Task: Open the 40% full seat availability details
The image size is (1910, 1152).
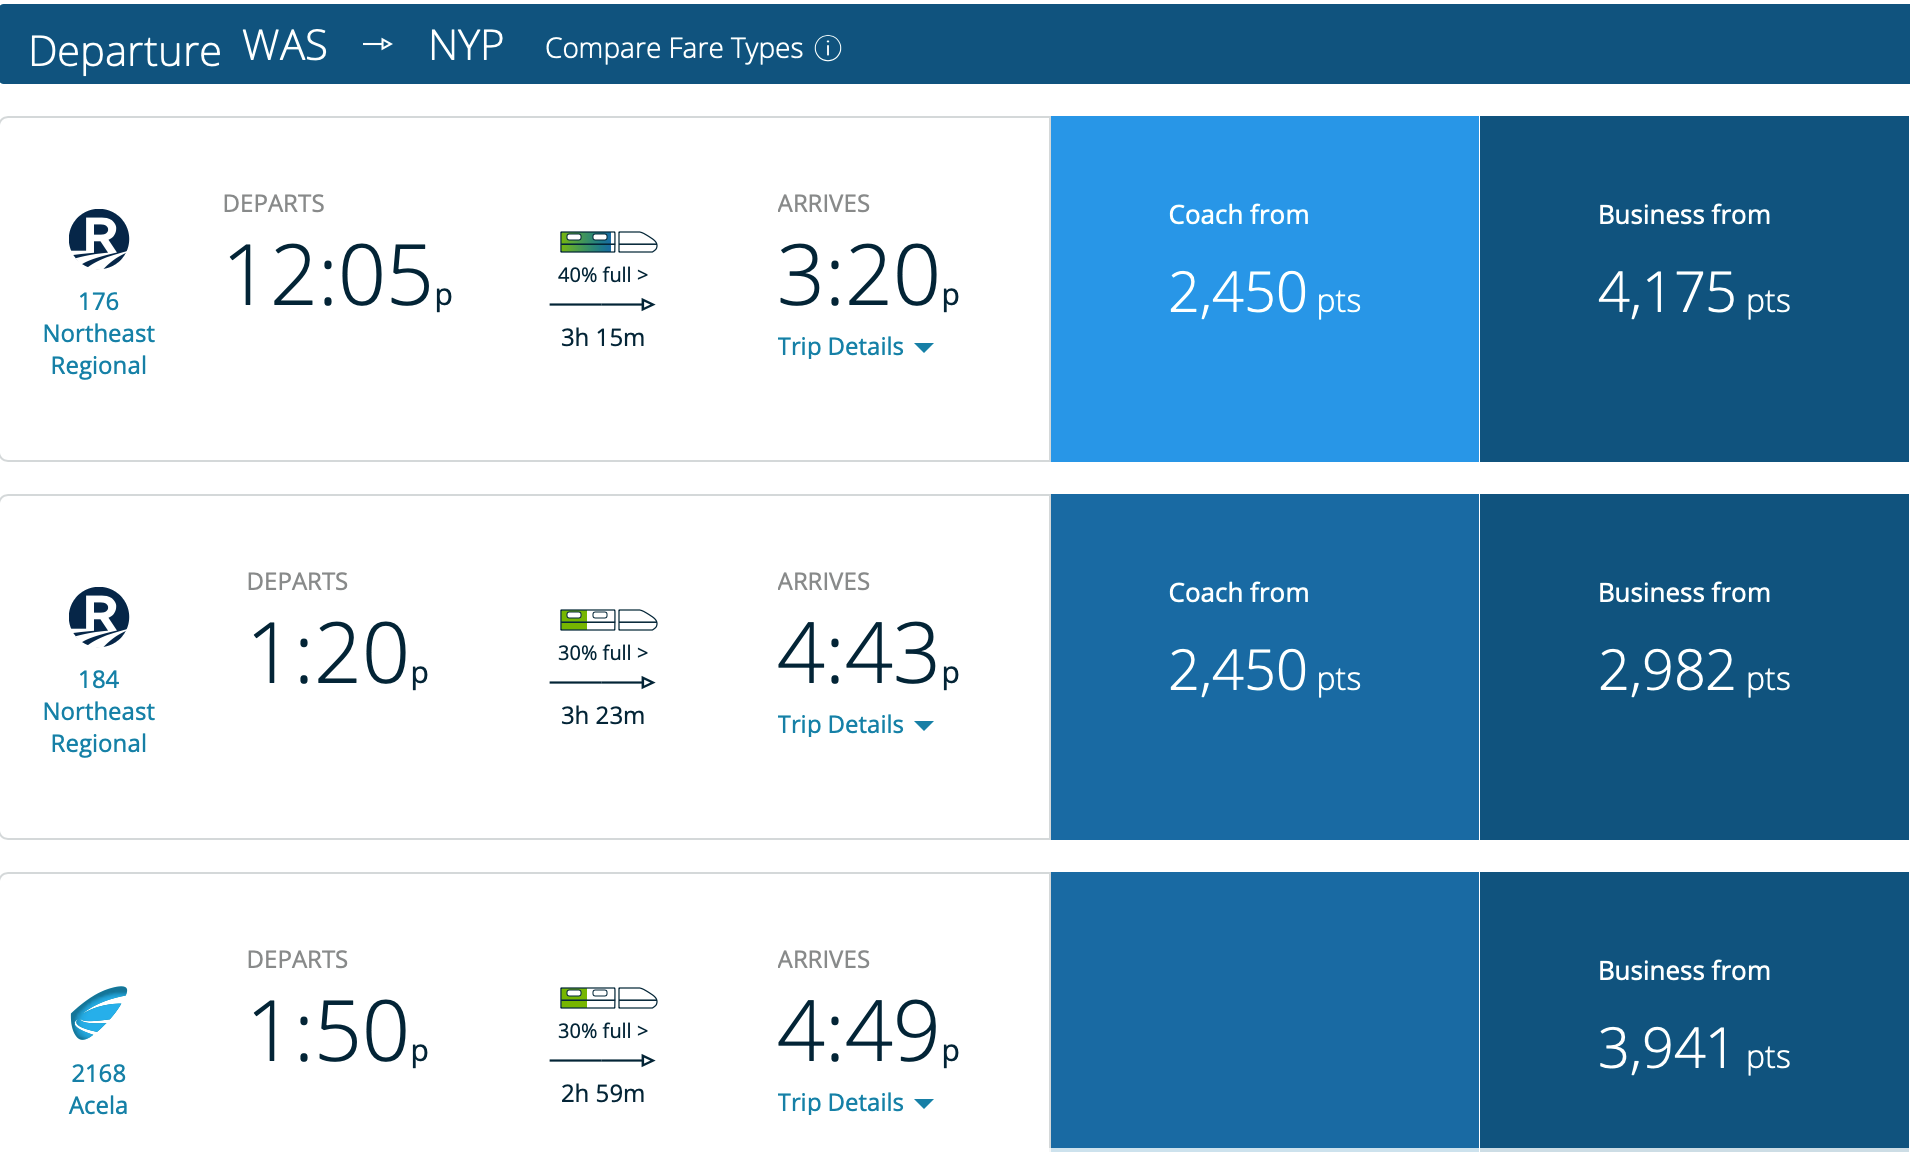Action: (602, 275)
